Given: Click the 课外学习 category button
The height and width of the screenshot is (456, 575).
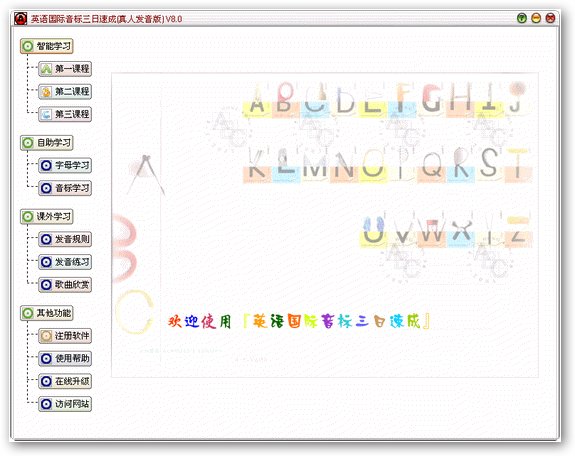Looking at the screenshot, I should coord(47,216).
